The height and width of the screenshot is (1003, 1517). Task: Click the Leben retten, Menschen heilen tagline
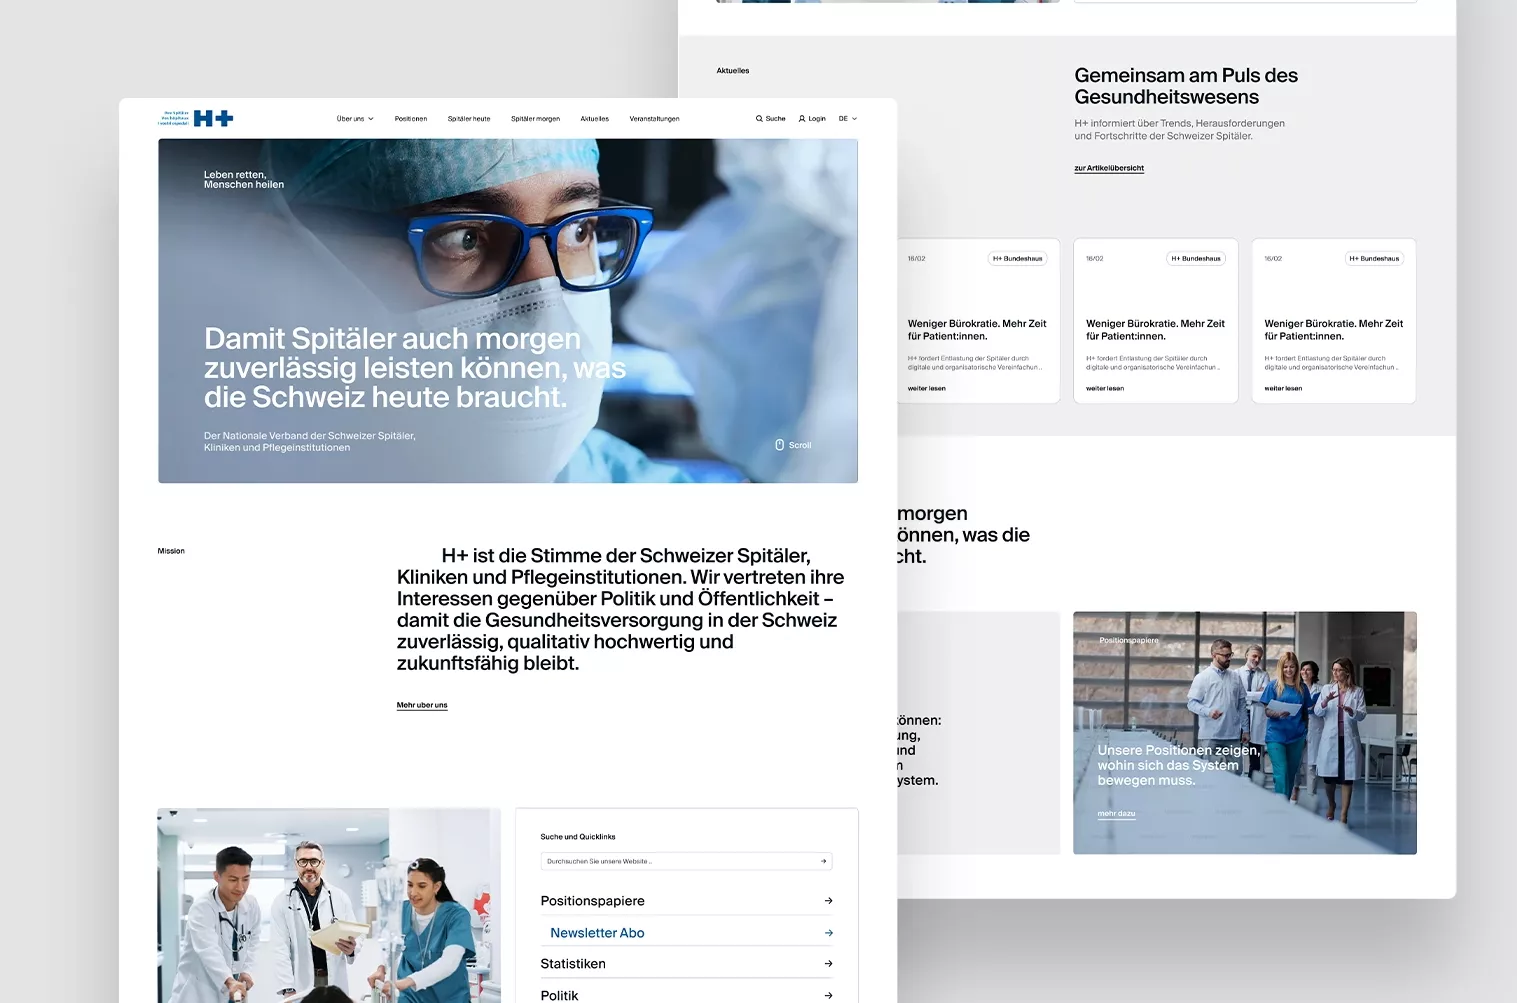point(244,180)
